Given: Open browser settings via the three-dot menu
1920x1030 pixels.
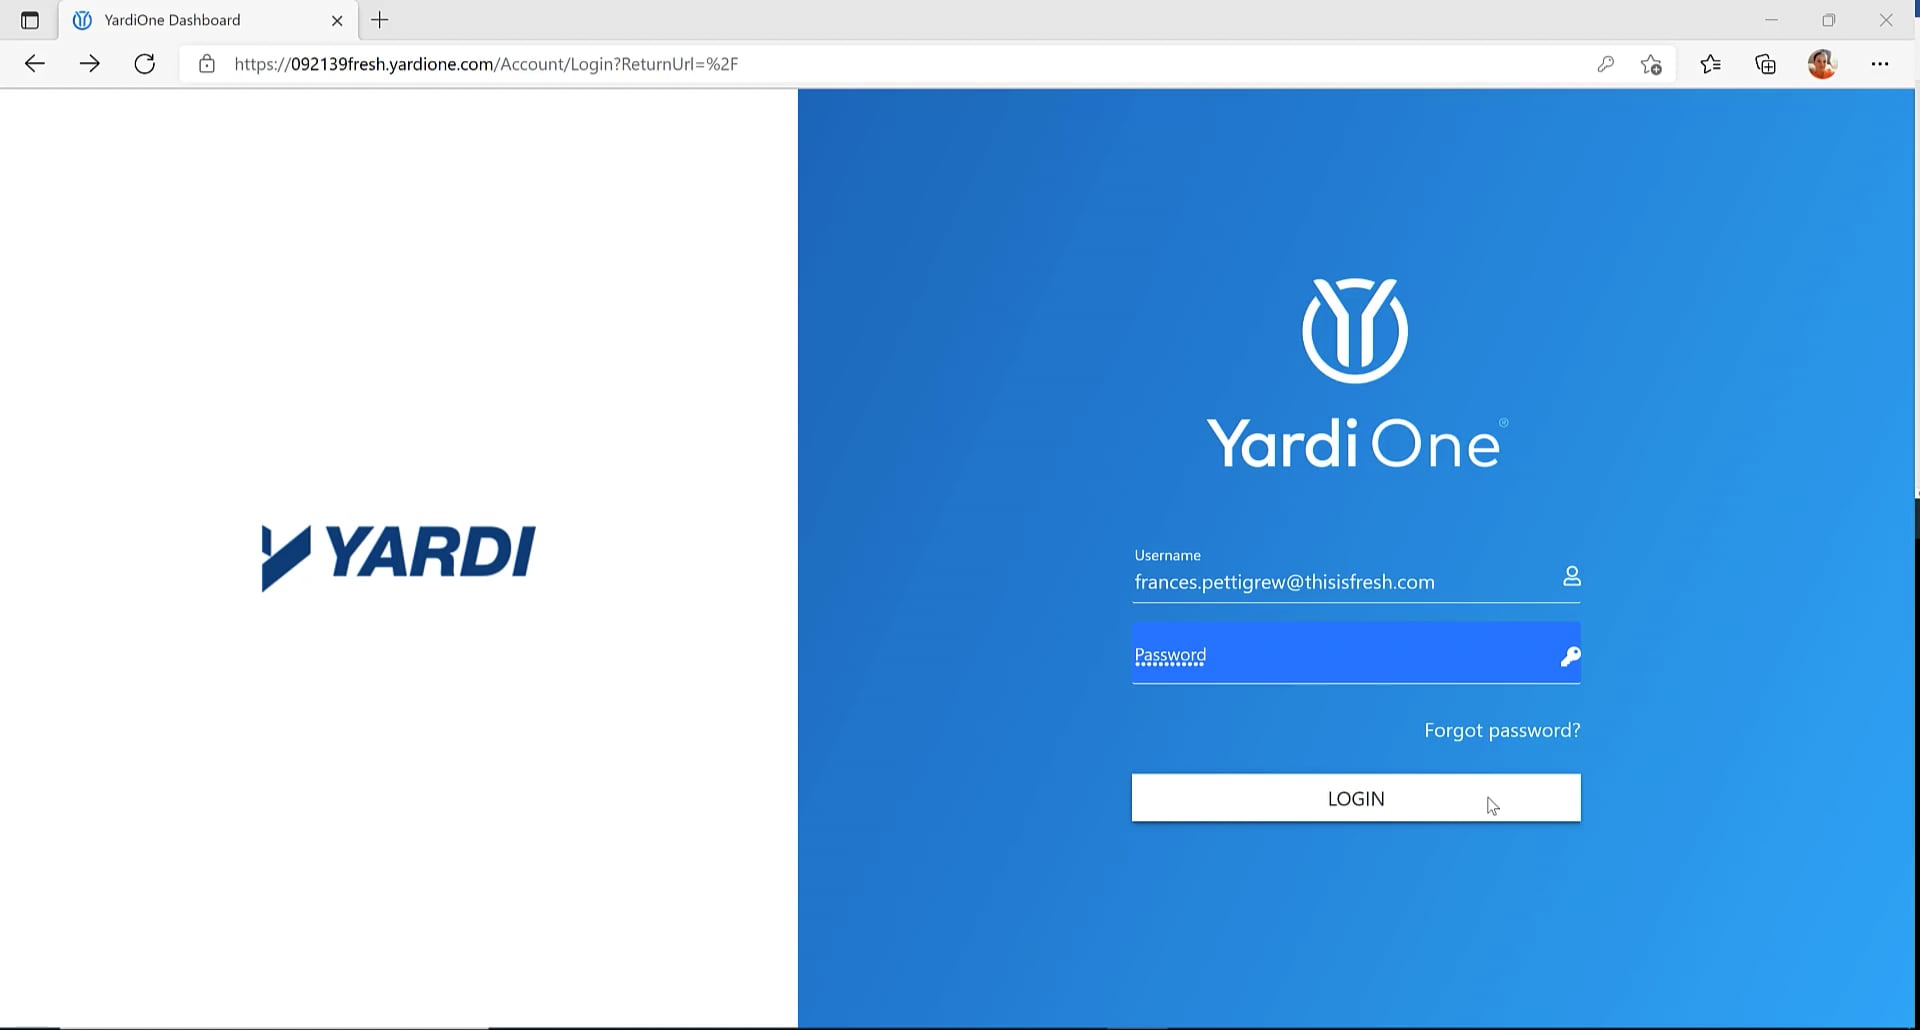Looking at the screenshot, I should pos(1881,63).
